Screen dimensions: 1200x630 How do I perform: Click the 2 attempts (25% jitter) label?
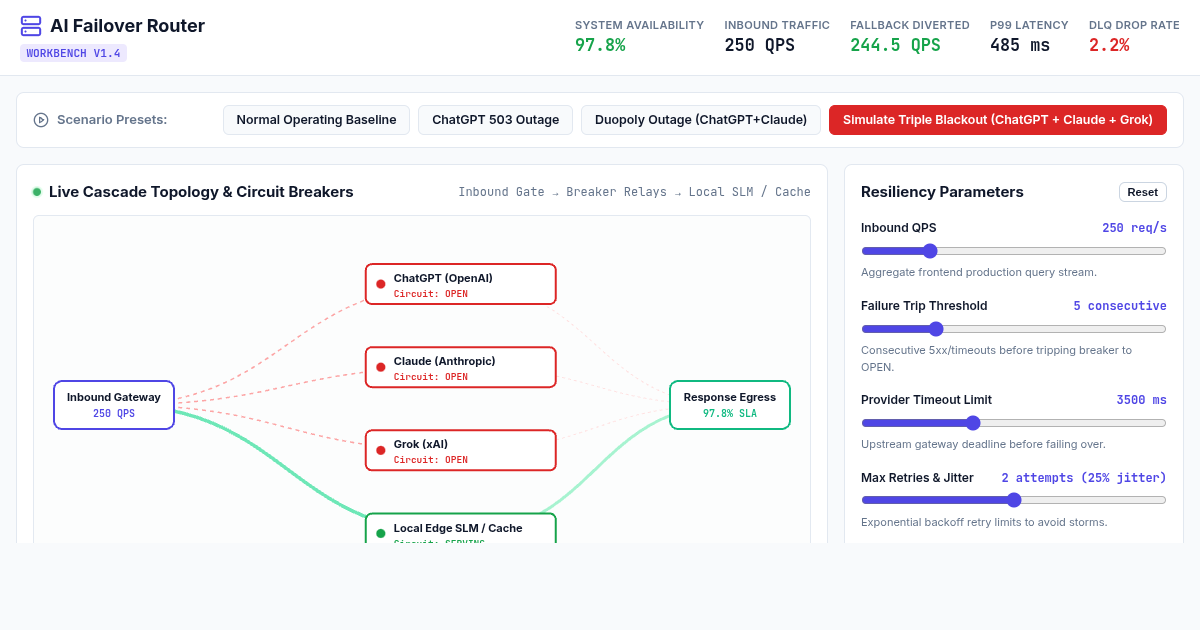pos(1084,478)
